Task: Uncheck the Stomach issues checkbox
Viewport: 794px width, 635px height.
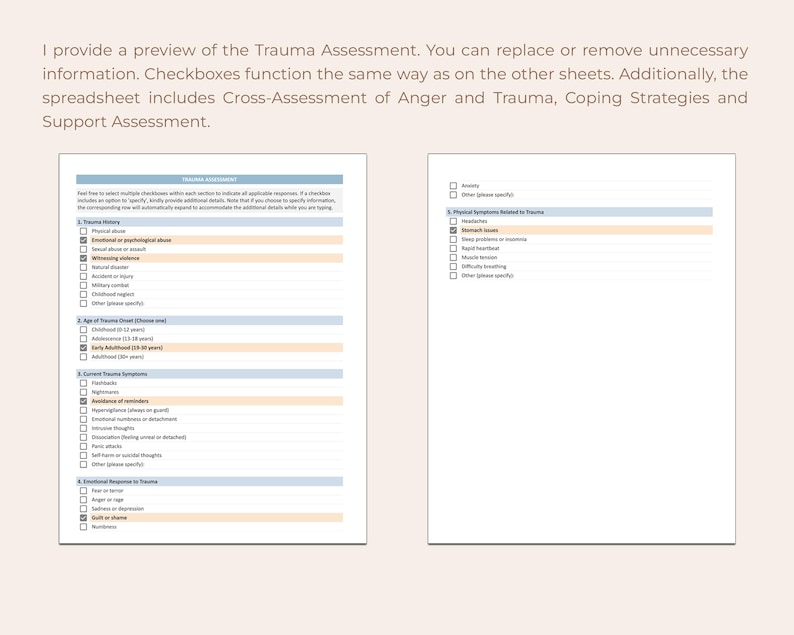Action: [453, 230]
